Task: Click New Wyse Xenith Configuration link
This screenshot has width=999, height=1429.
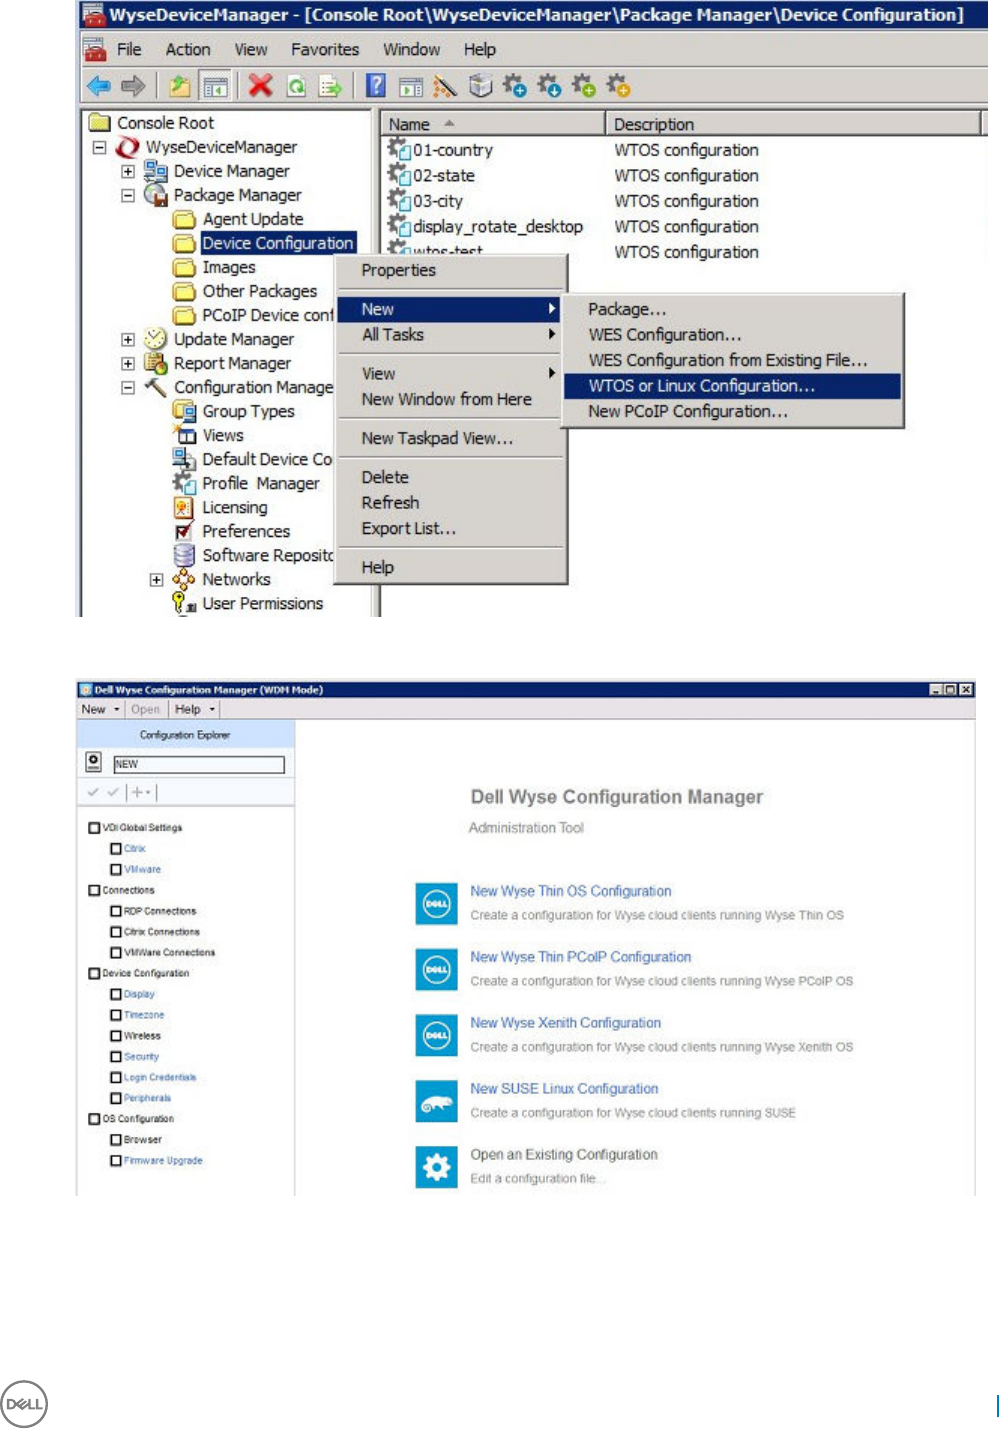Action: tap(565, 1023)
